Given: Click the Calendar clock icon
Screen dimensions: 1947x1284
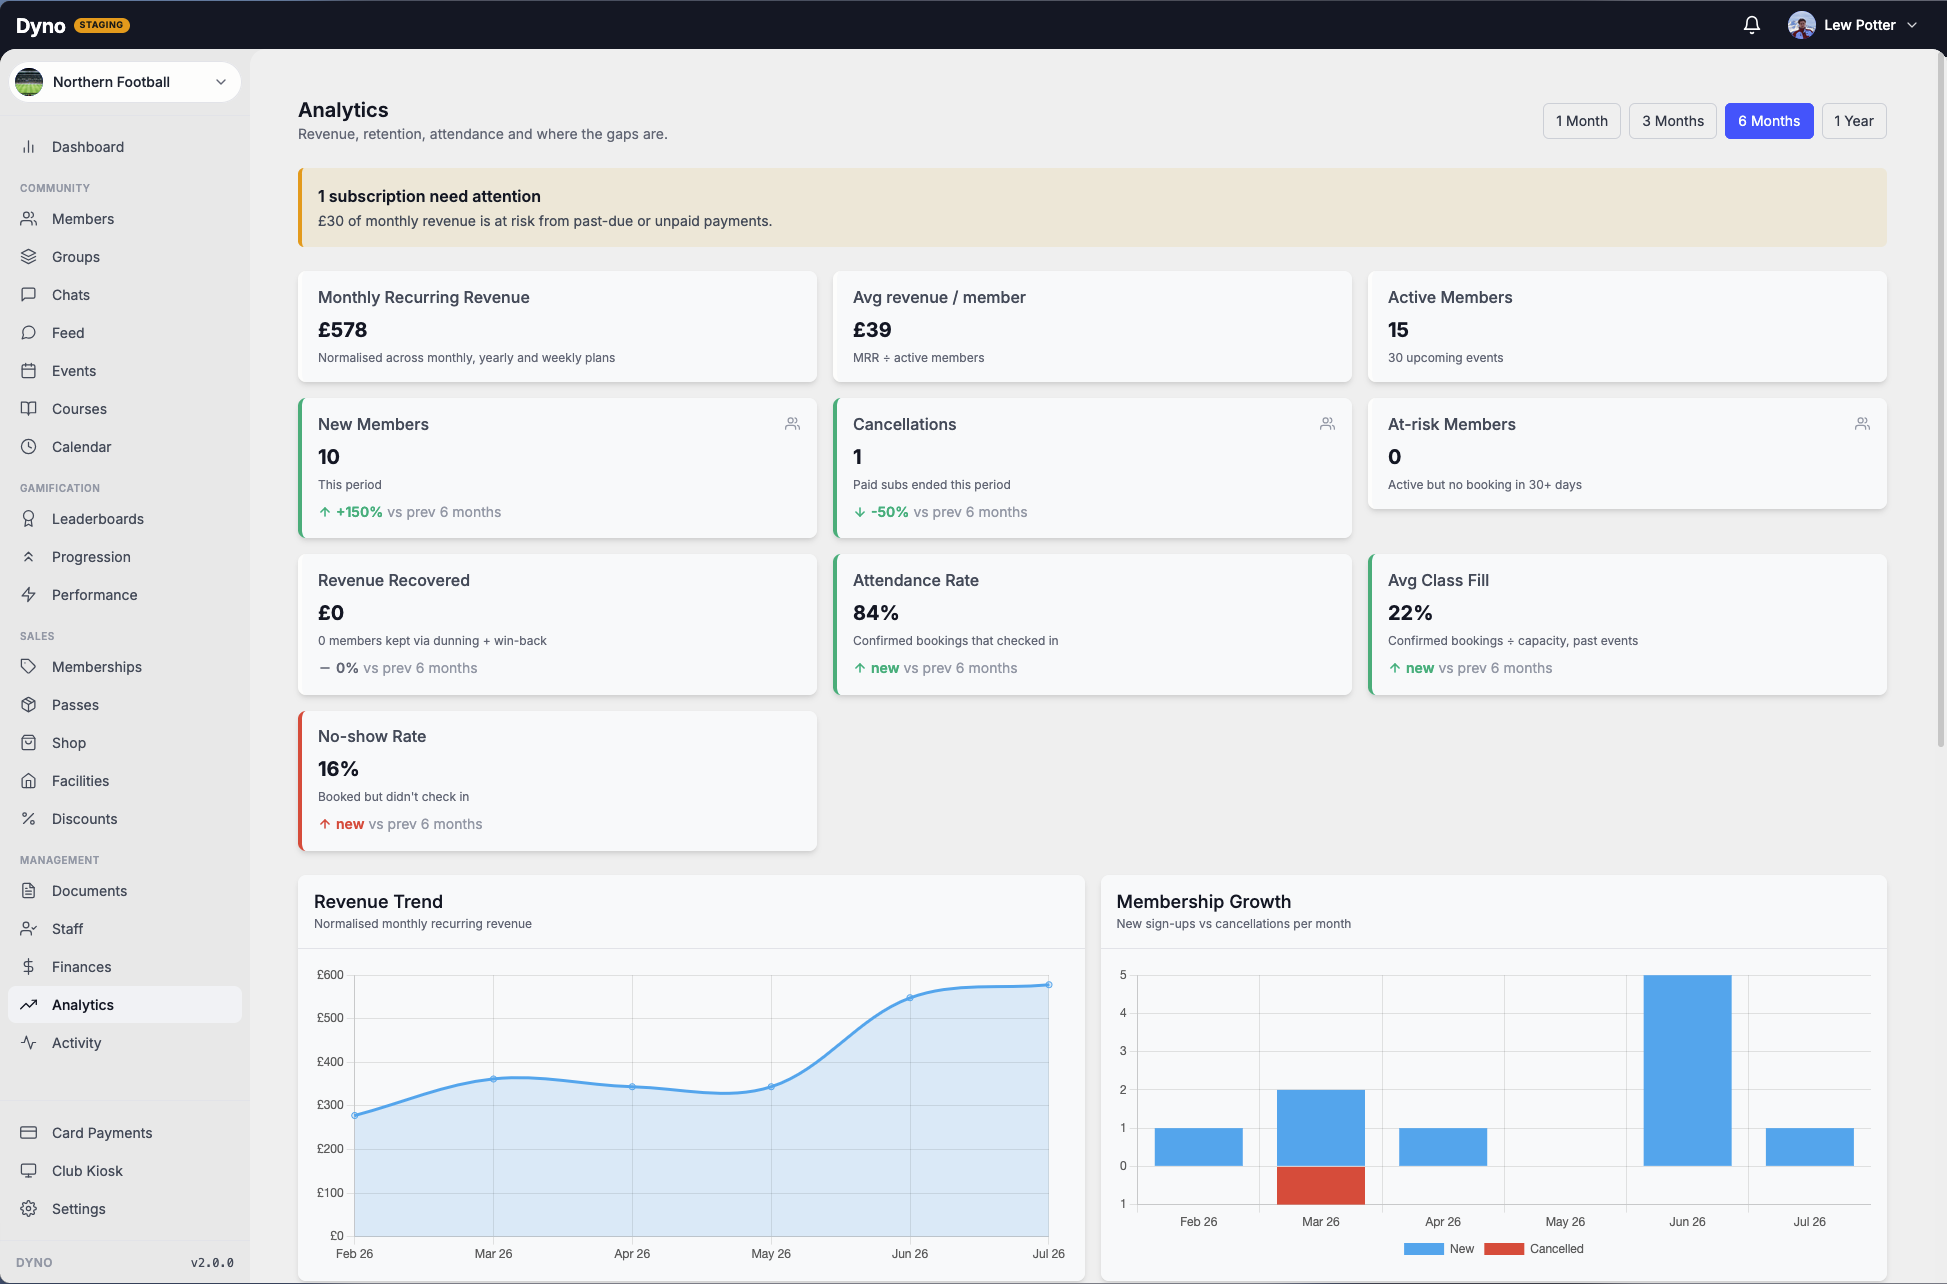Looking at the screenshot, I should 29,447.
